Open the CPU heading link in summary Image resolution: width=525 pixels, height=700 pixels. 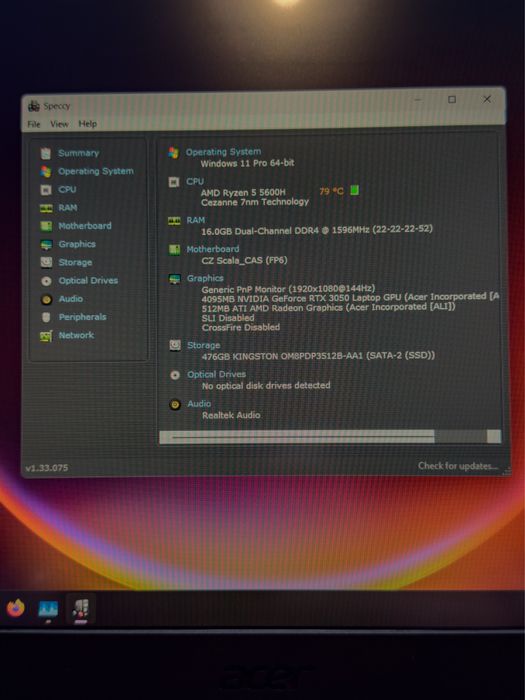pyautogui.click(x=195, y=181)
